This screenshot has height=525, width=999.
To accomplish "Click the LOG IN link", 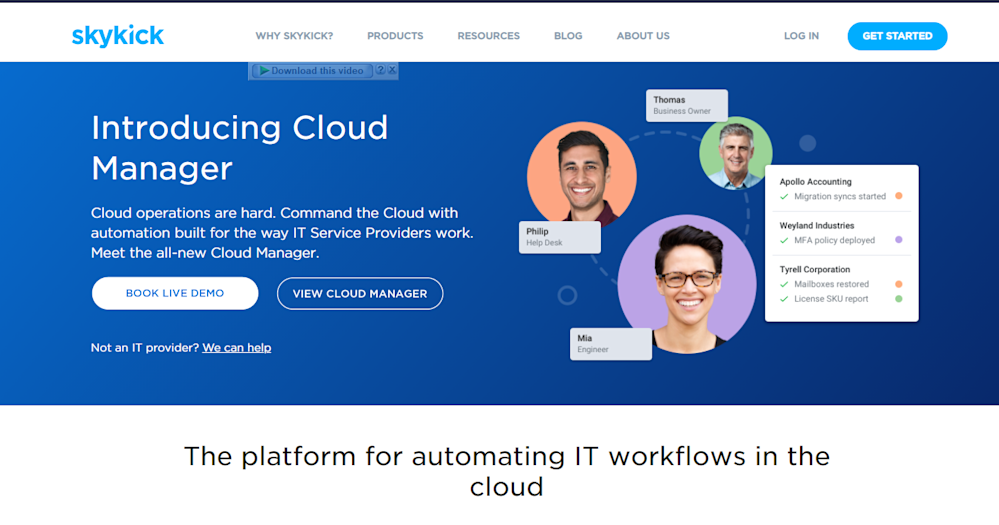I will [801, 36].
